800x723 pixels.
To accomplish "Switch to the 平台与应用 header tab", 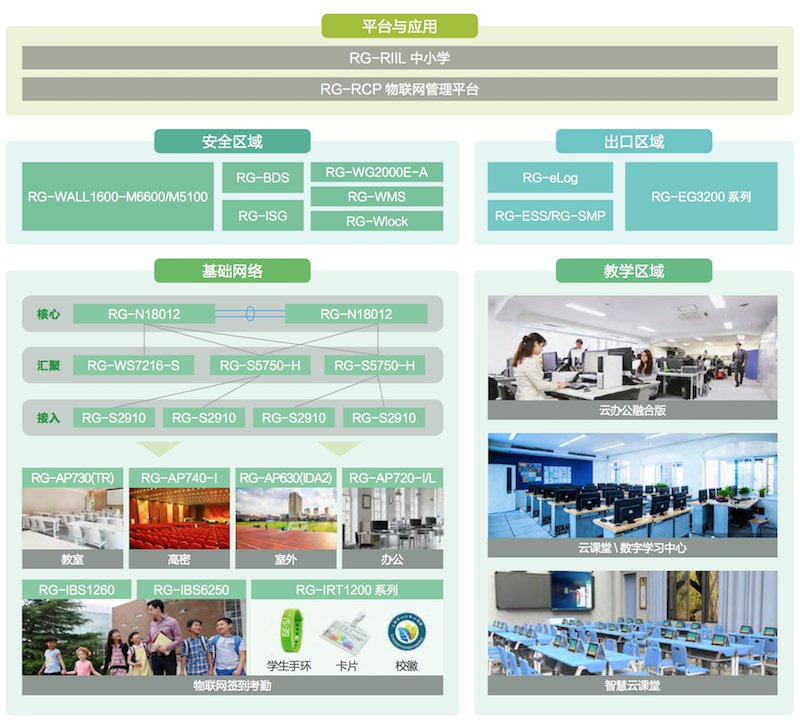I will click(x=399, y=26).
